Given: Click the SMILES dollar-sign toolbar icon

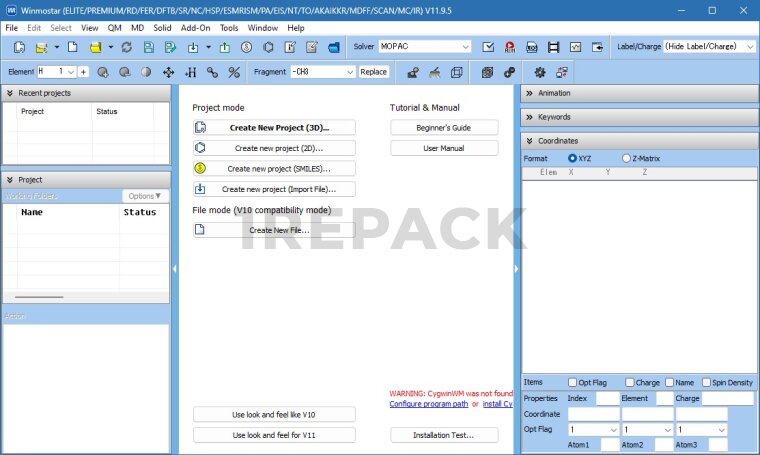Looking at the screenshot, I should 246,47.
